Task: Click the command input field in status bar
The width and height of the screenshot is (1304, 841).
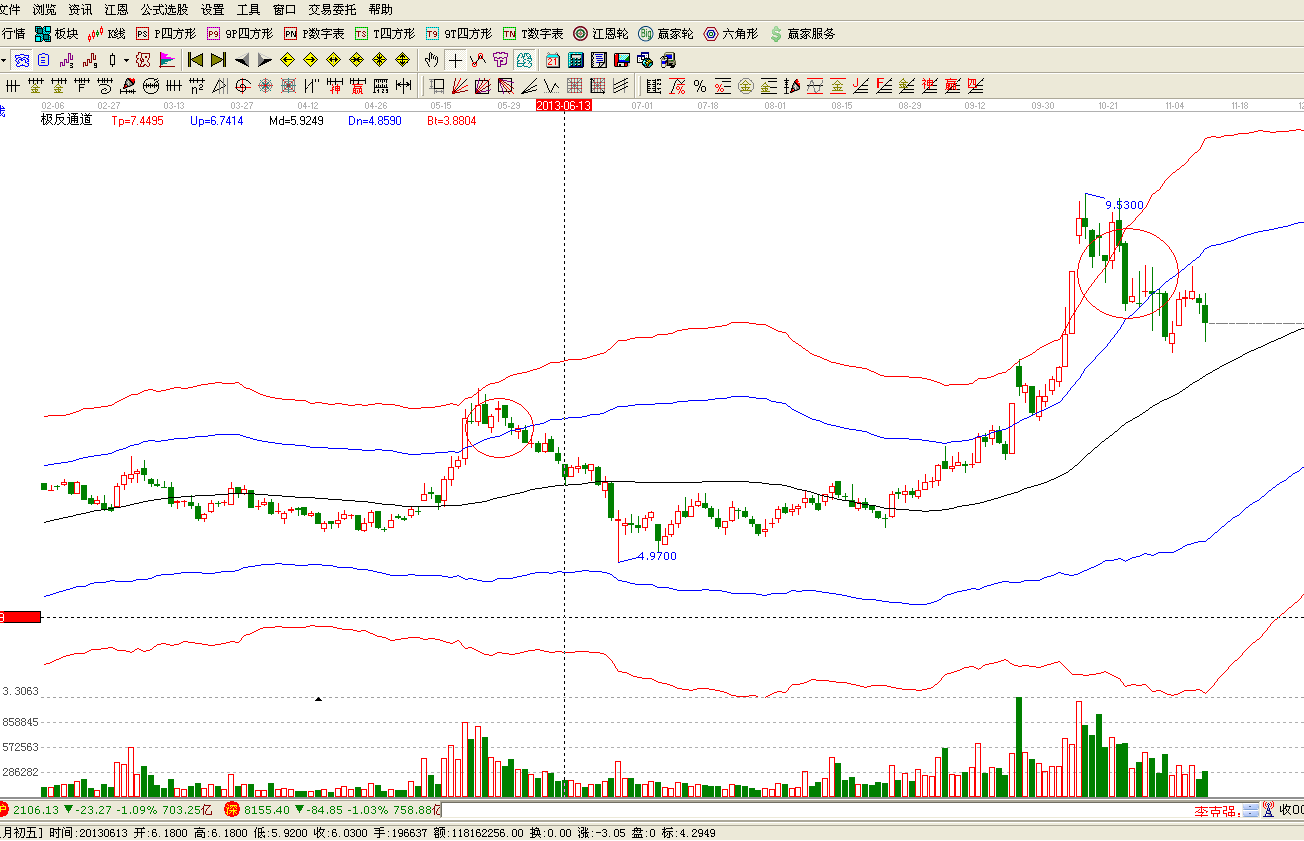Action: click(x=800, y=810)
